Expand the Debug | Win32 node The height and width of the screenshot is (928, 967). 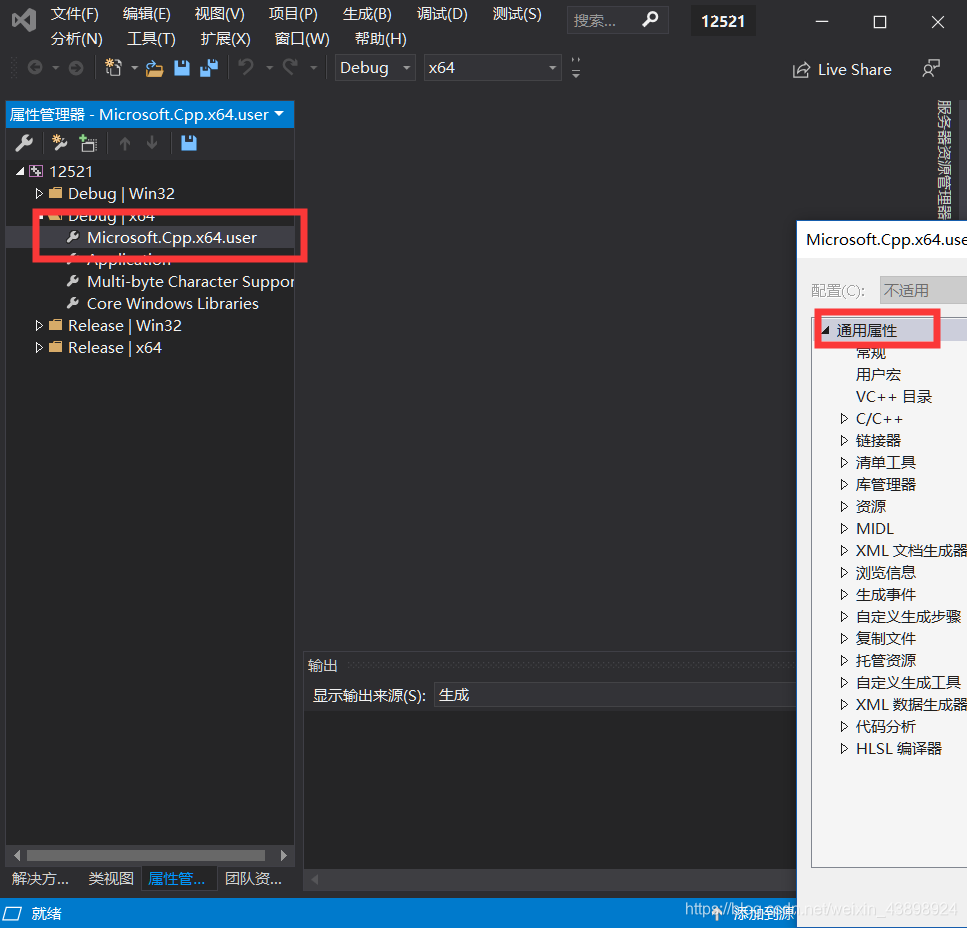(38, 194)
